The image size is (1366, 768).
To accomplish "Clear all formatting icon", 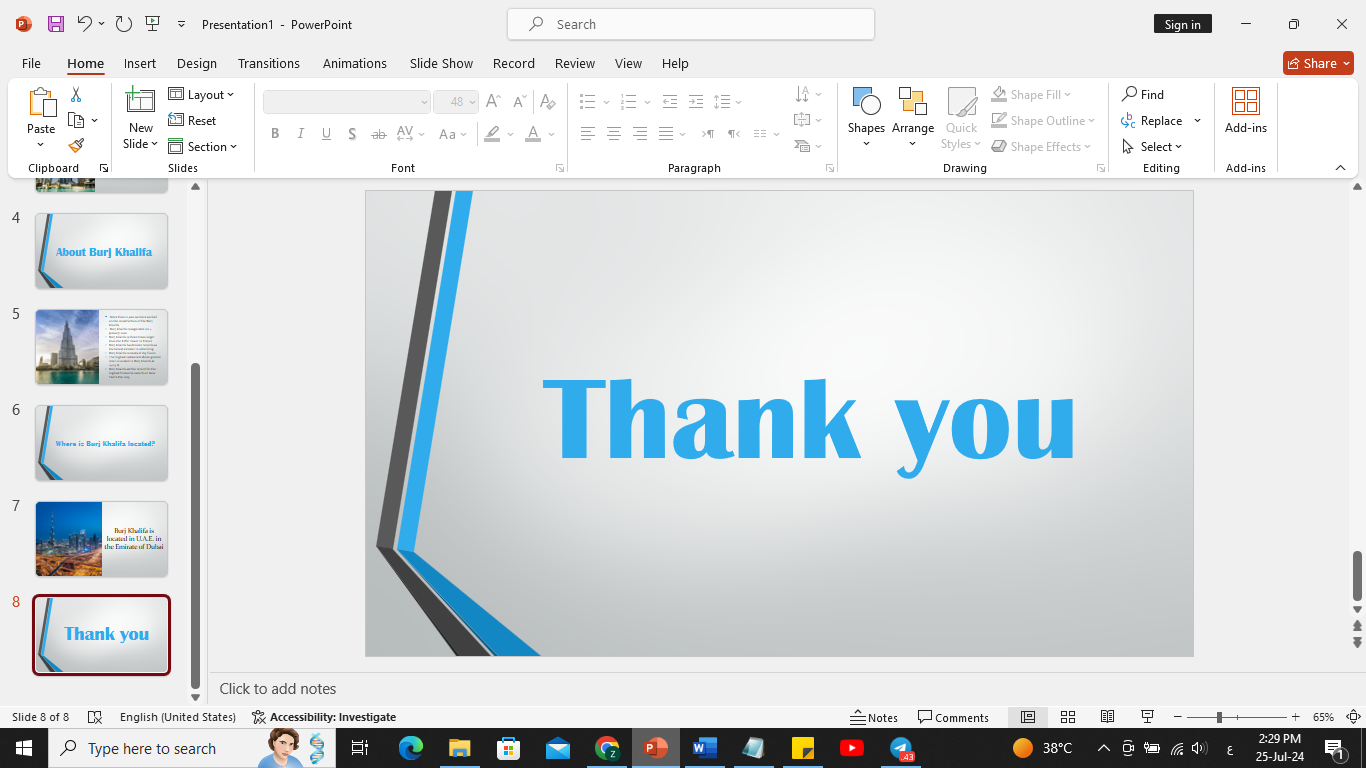I will point(546,102).
